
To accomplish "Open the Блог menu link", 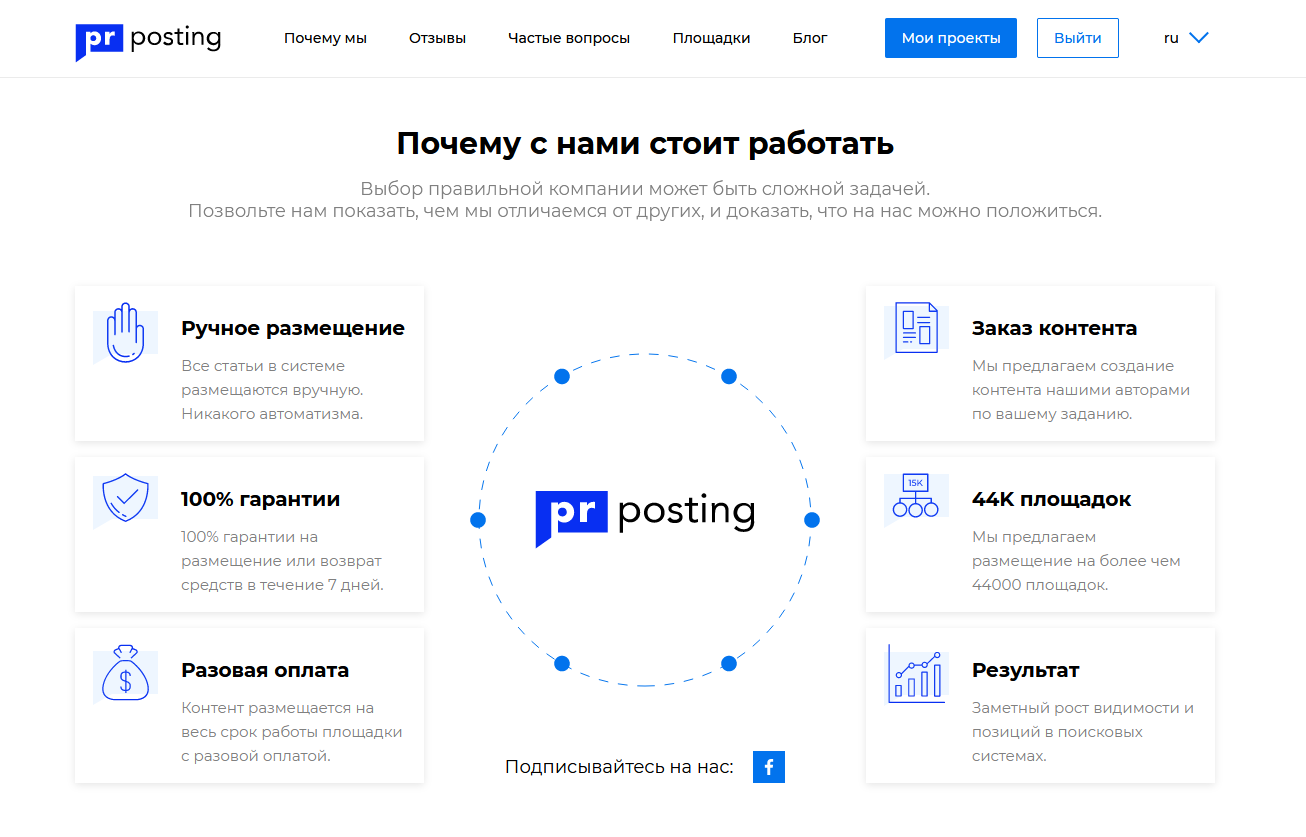I will [810, 38].
